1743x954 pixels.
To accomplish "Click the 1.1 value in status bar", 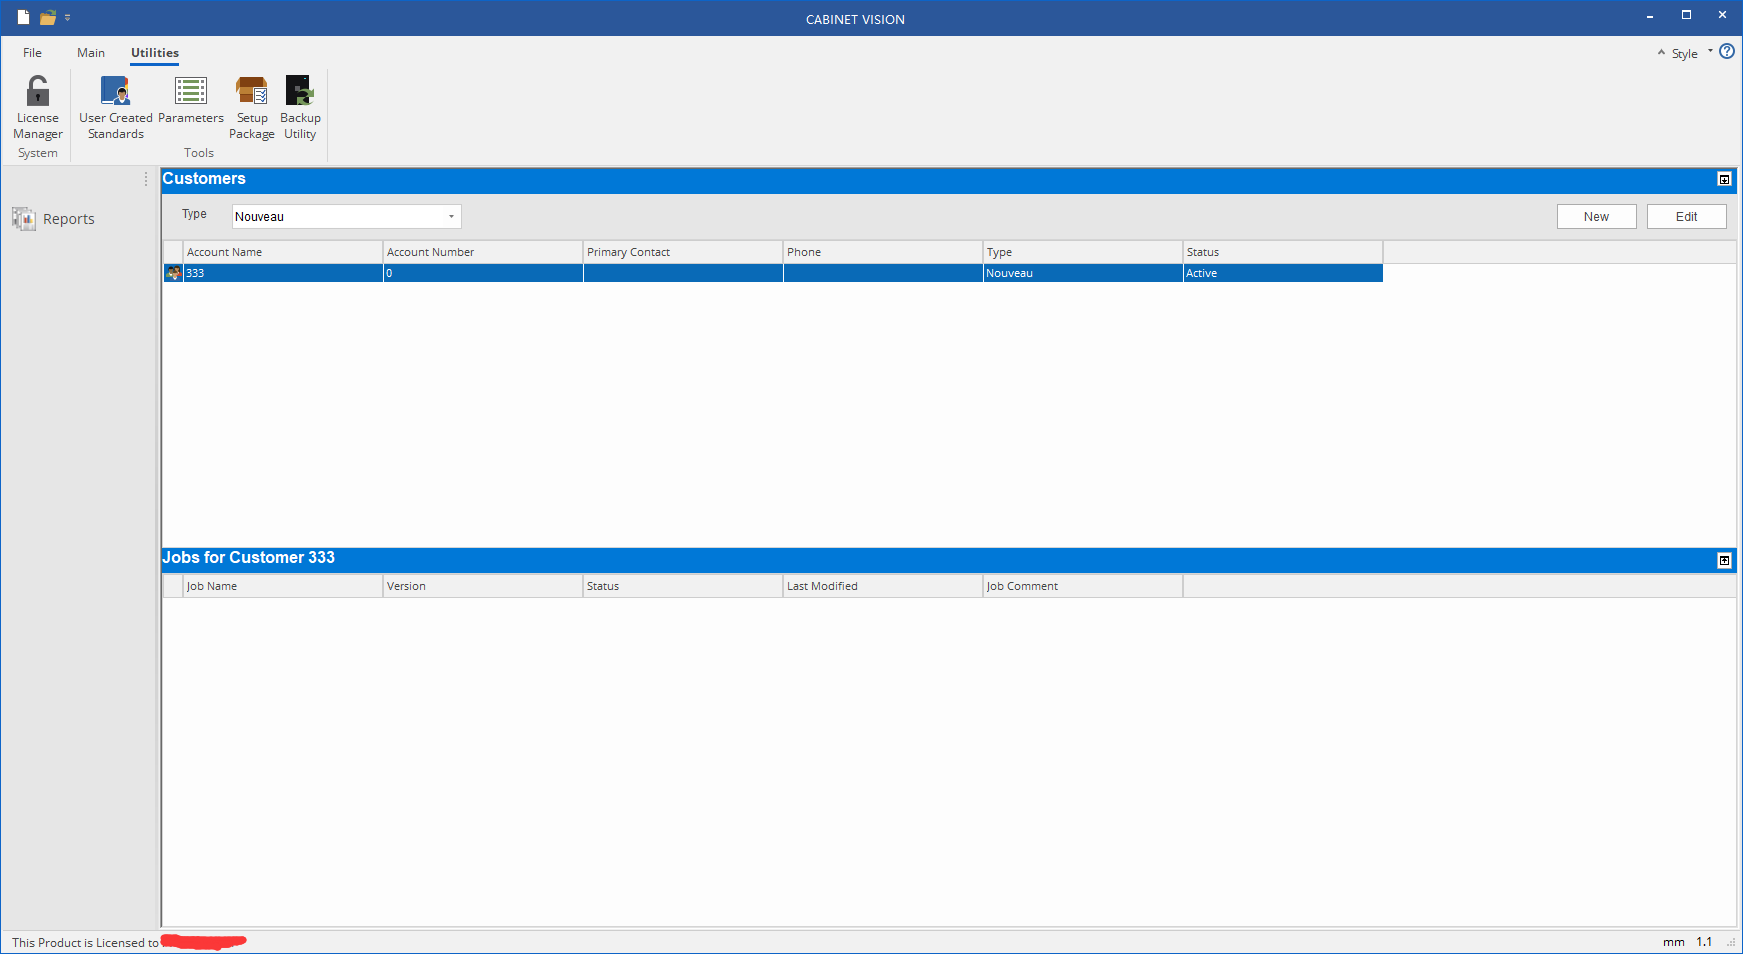I will 1704,942.
